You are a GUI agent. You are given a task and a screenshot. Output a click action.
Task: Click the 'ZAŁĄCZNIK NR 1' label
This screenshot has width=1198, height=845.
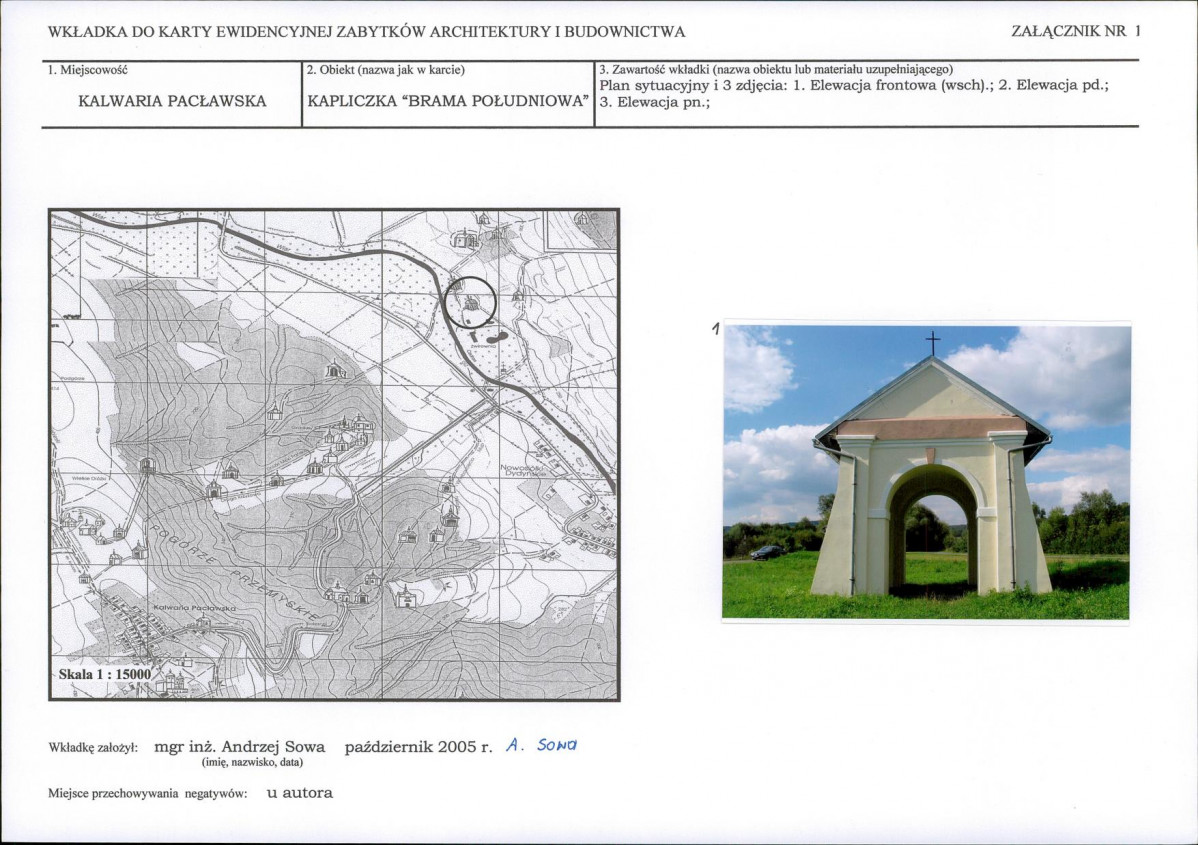1075,31
